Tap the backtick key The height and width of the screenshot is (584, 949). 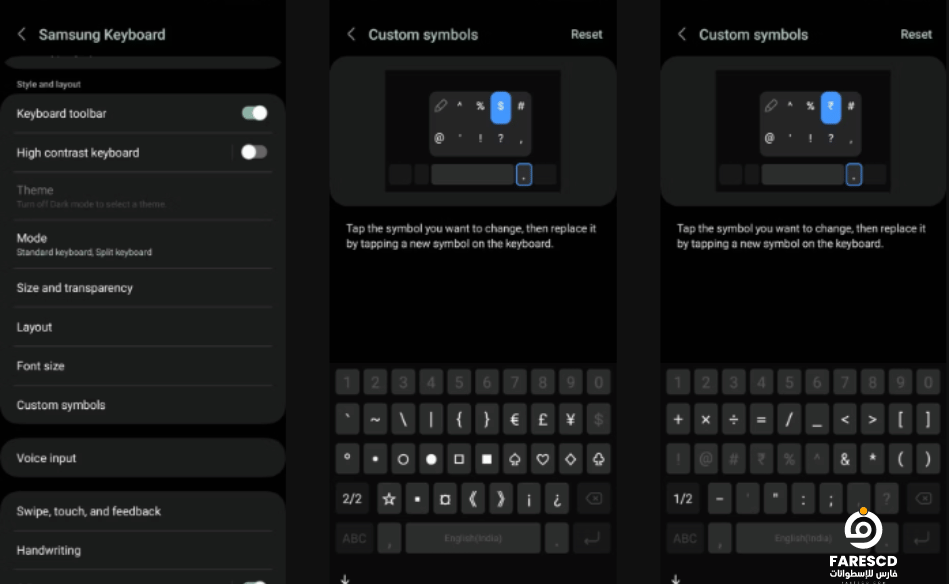(x=347, y=419)
